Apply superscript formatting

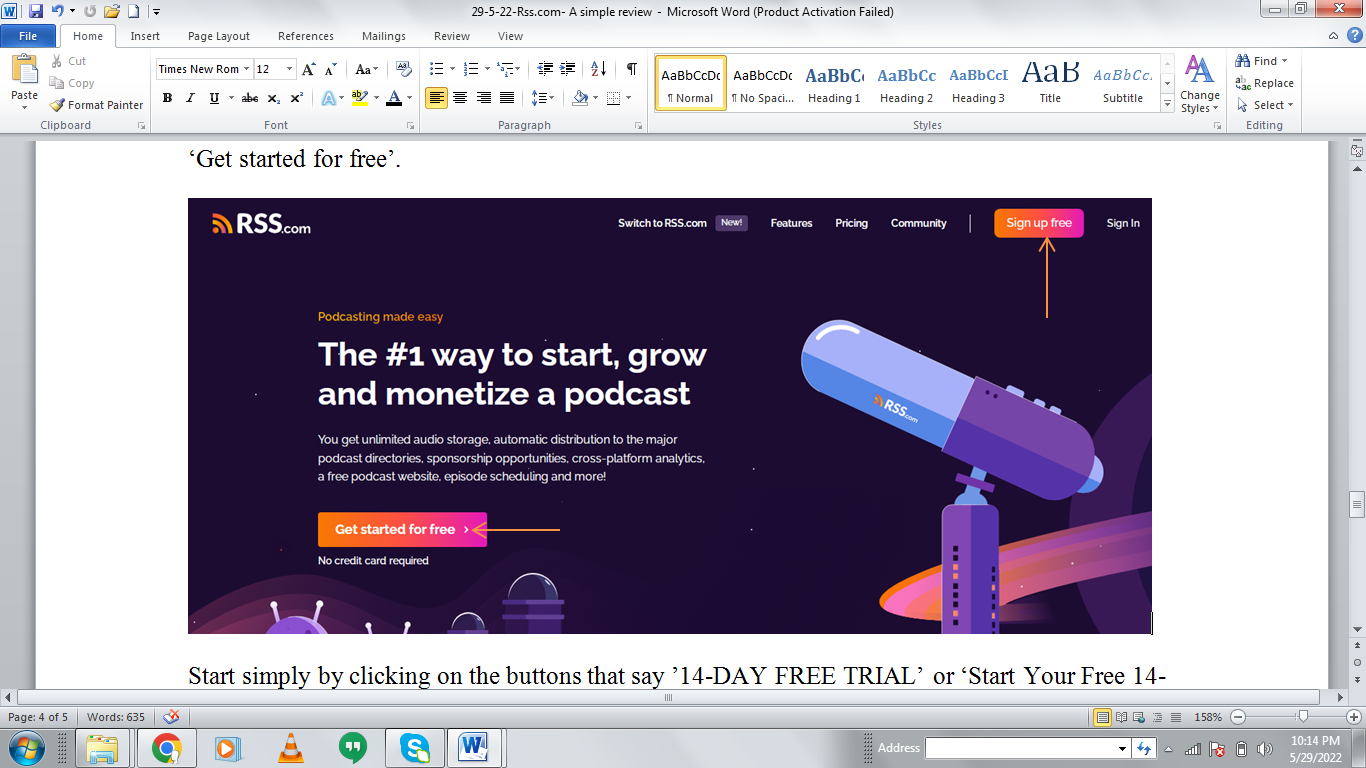click(x=297, y=98)
